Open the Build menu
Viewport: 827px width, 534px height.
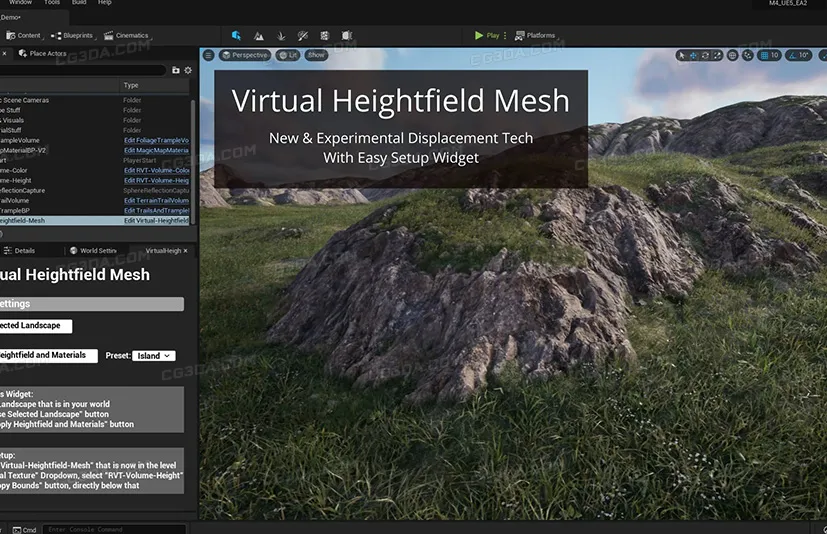click(79, 2)
